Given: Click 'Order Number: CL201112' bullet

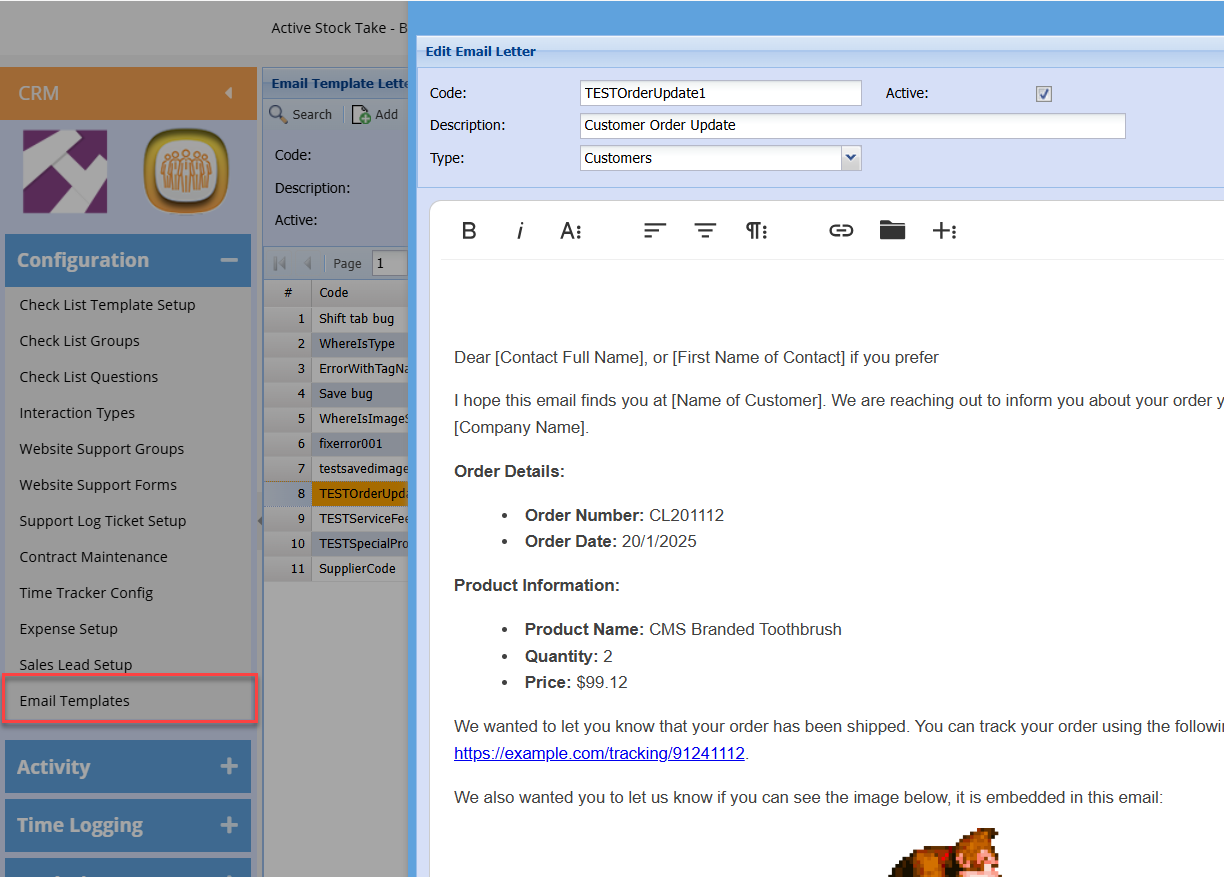Looking at the screenshot, I should pos(624,516).
